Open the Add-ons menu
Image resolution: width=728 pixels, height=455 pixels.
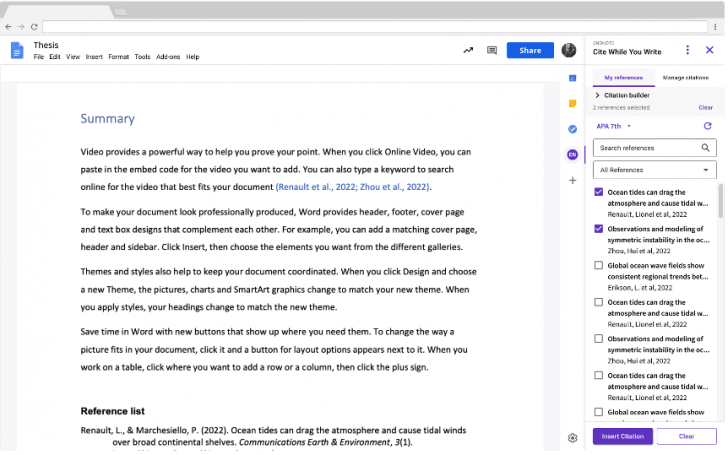pos(168,57)
